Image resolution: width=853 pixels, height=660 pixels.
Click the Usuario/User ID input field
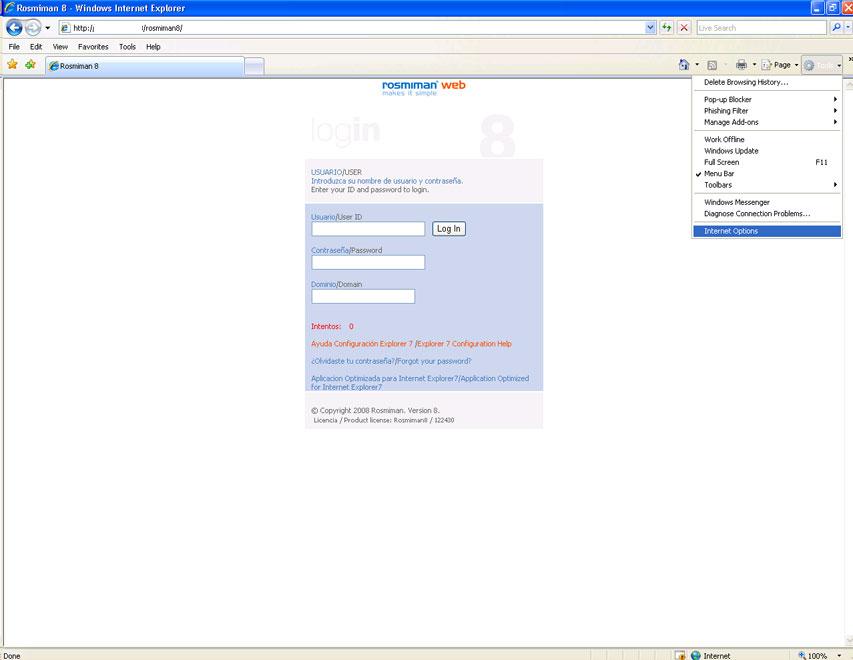pyautogui.click(x=368, y=229)
